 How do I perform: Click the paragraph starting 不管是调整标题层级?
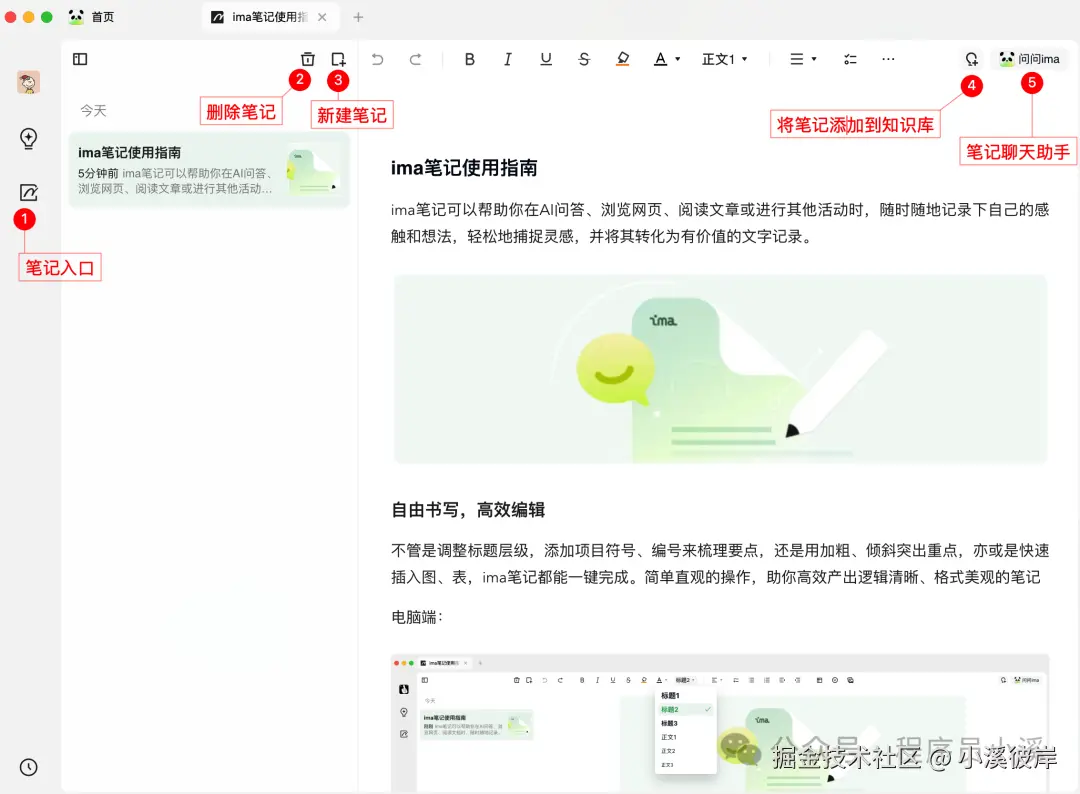pos(720,563)
